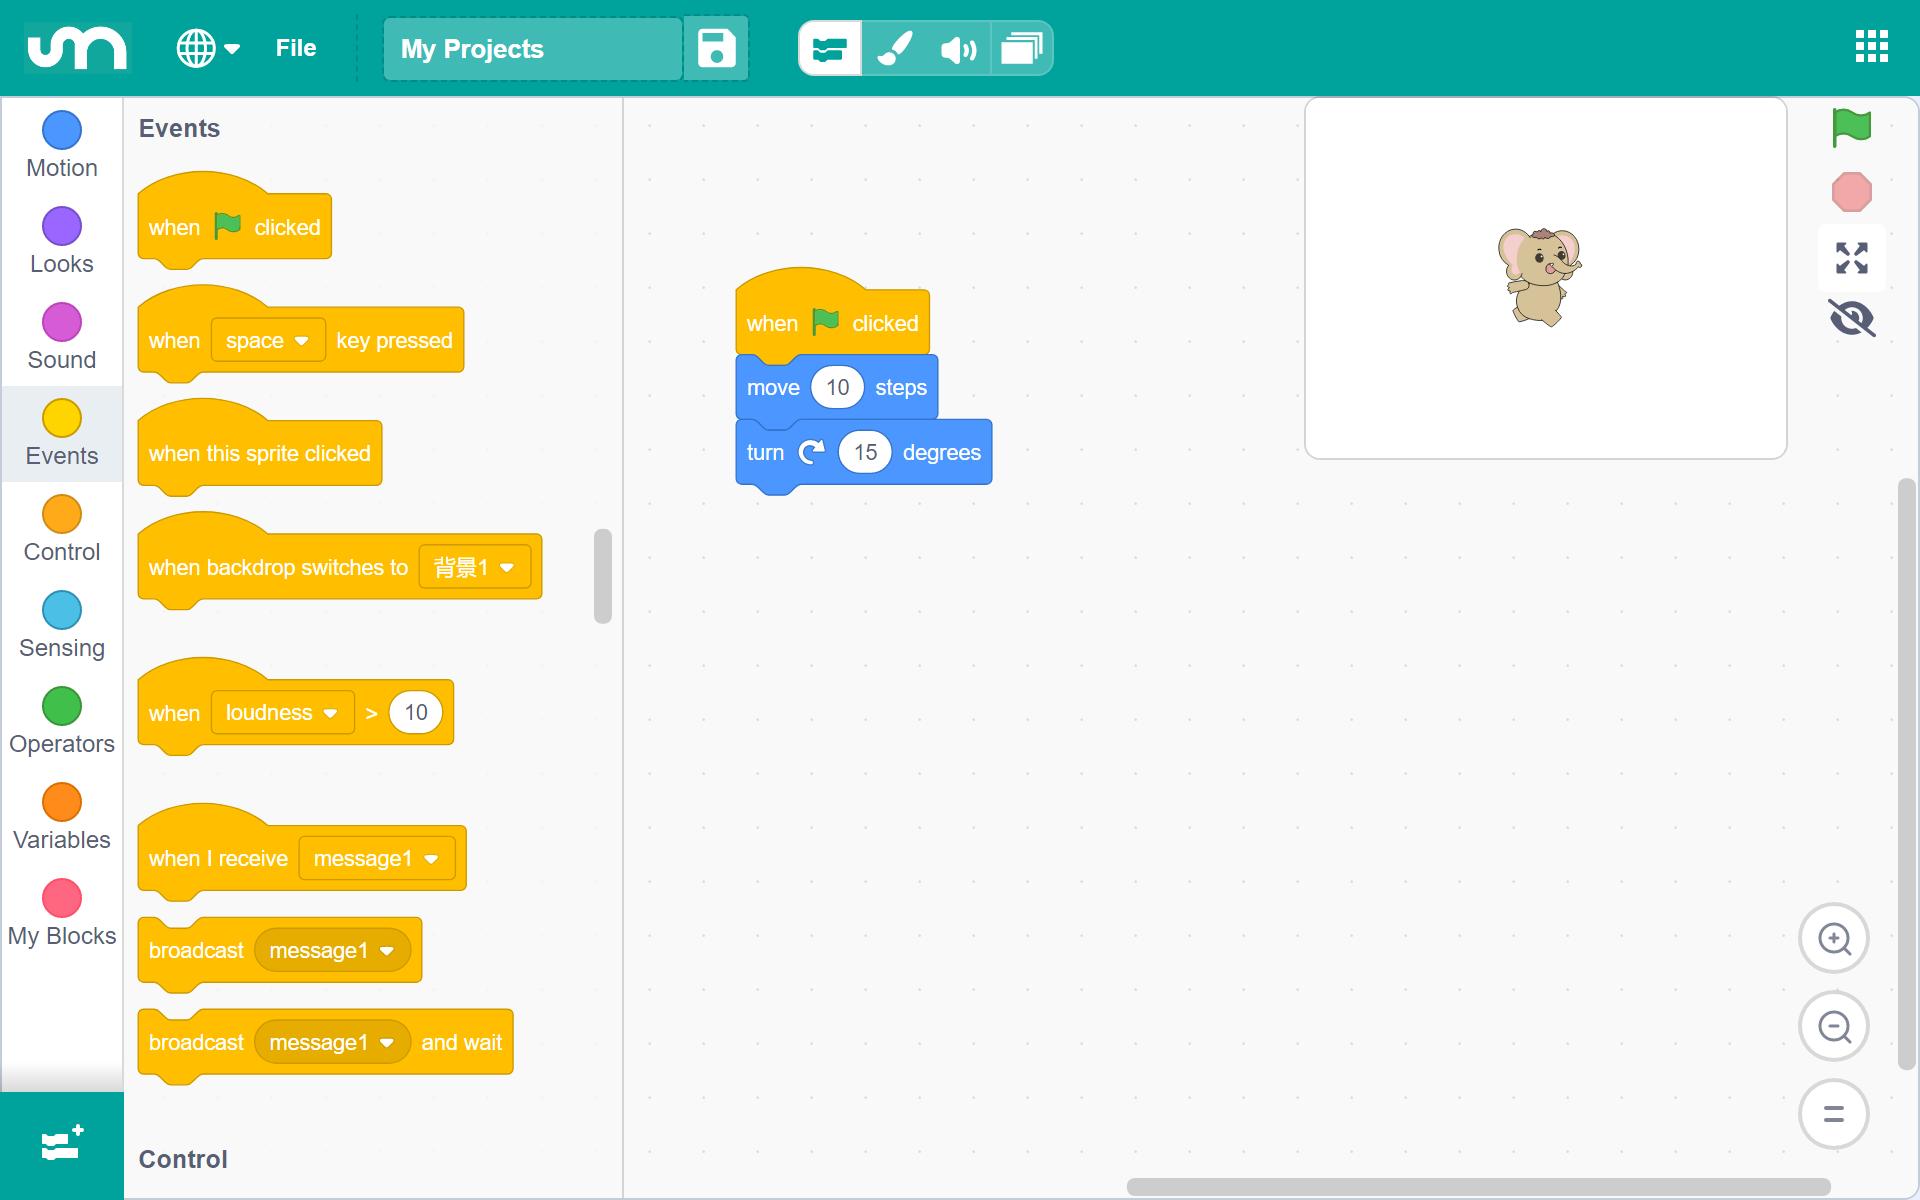Viewport: 1920px width, 1200px height.
Task: Switch to the code blocks tab
Action: tap(830, 48)
